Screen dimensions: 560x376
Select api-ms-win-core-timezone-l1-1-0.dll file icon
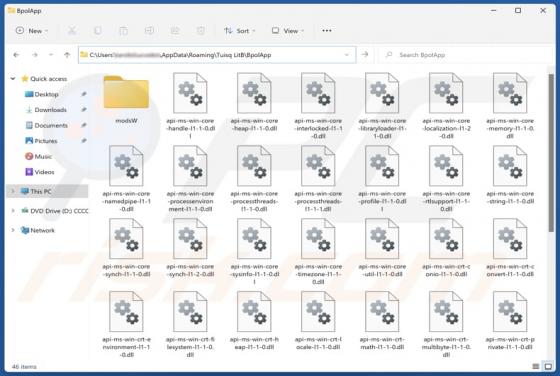tap(318, 239)
